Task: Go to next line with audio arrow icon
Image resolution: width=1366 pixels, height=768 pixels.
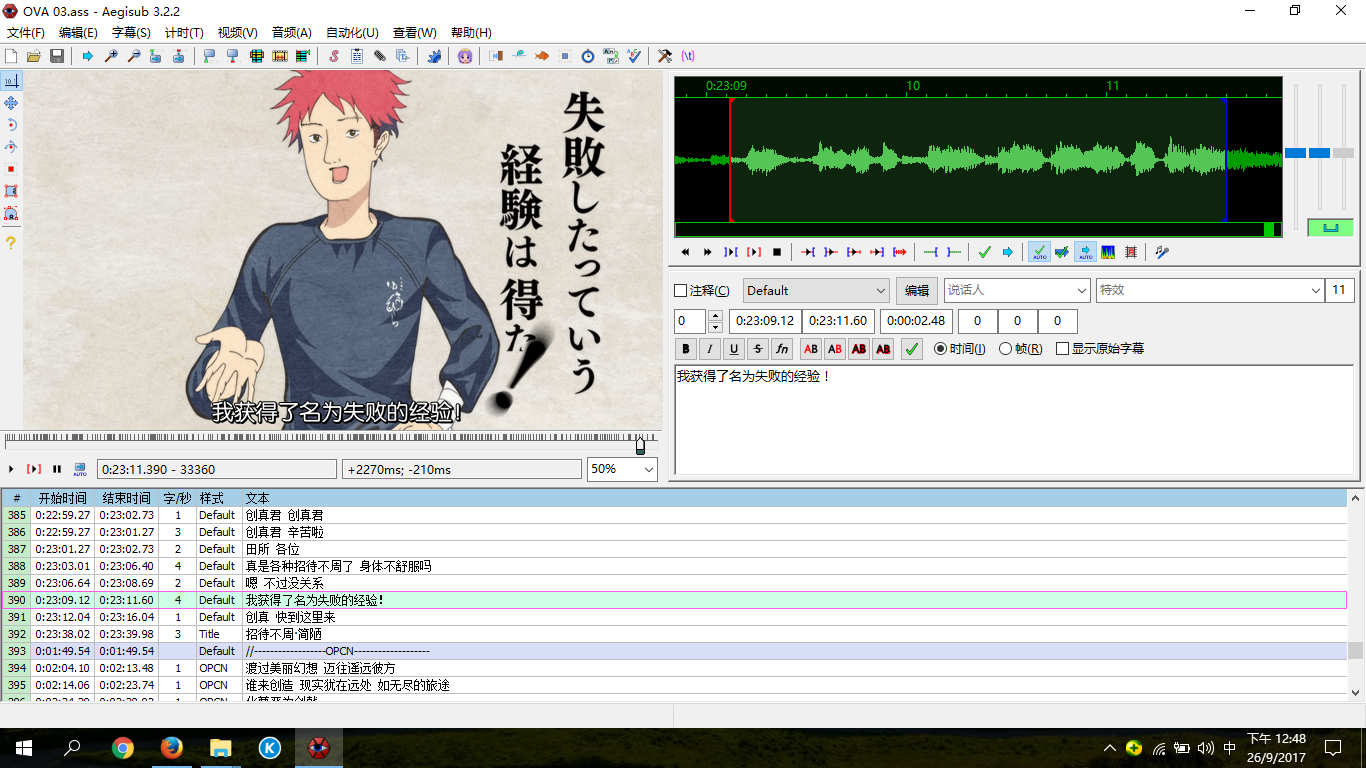Action: click(x=1007, y=252)
